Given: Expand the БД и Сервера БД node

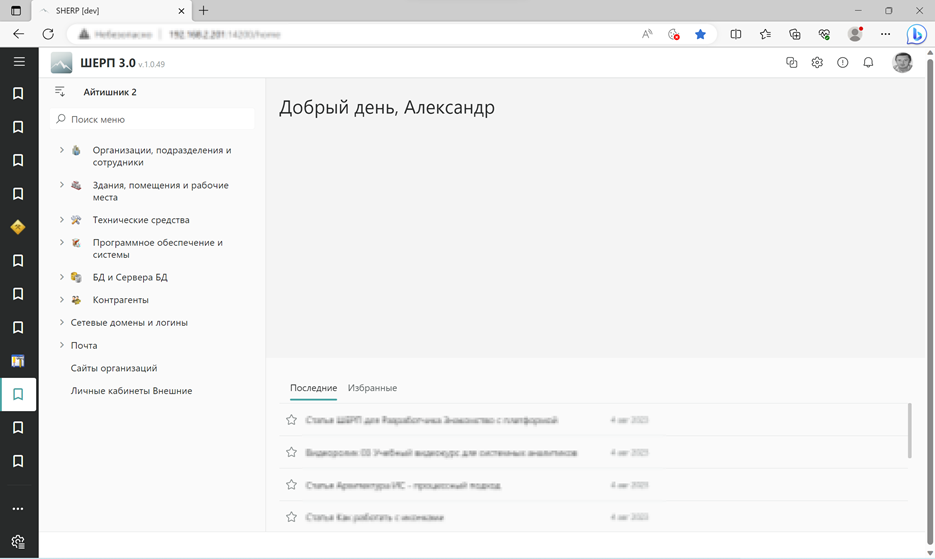Looking at the screenshot, I should [62, 277].
